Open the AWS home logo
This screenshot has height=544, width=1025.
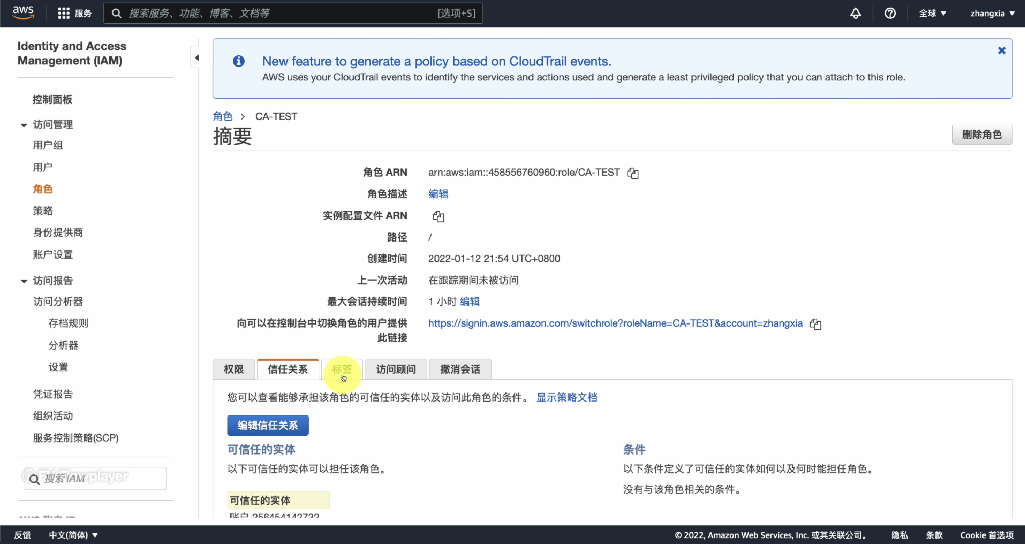pyautogui.click(x=23, y=12)
